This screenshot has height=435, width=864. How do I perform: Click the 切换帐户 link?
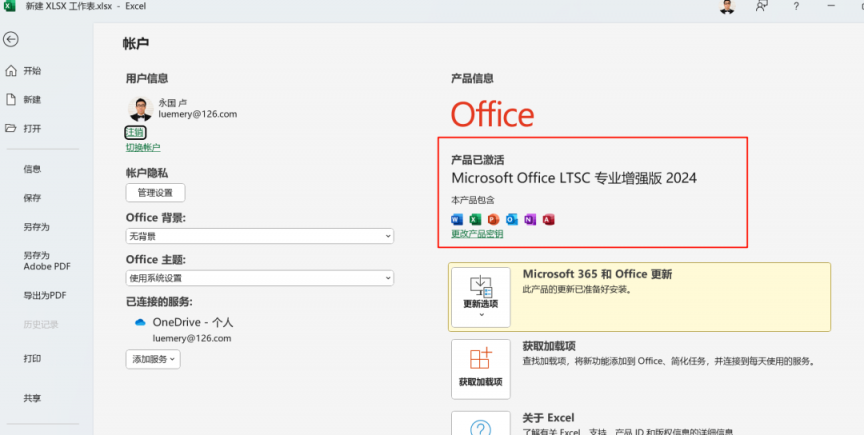click(x=143, y=148)
